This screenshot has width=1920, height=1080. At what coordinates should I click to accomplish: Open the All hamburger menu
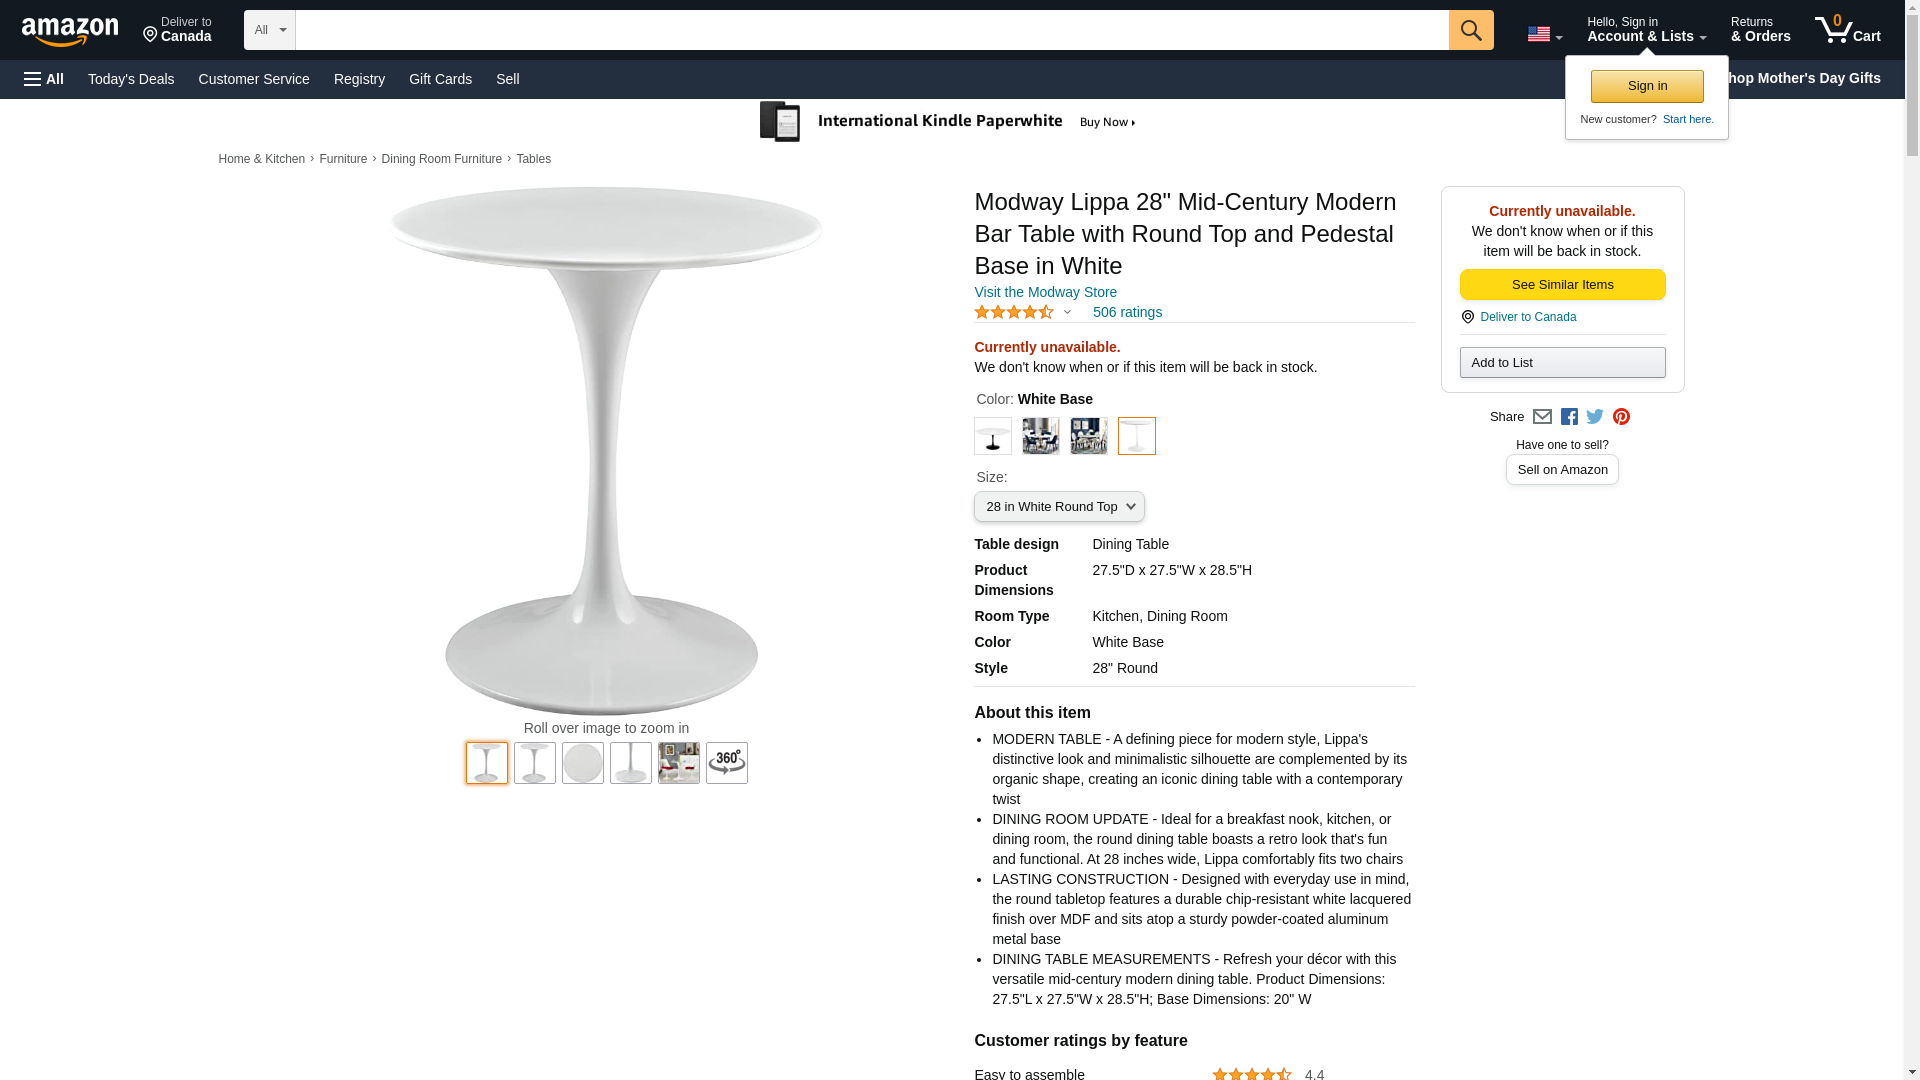tap(44, 79)
